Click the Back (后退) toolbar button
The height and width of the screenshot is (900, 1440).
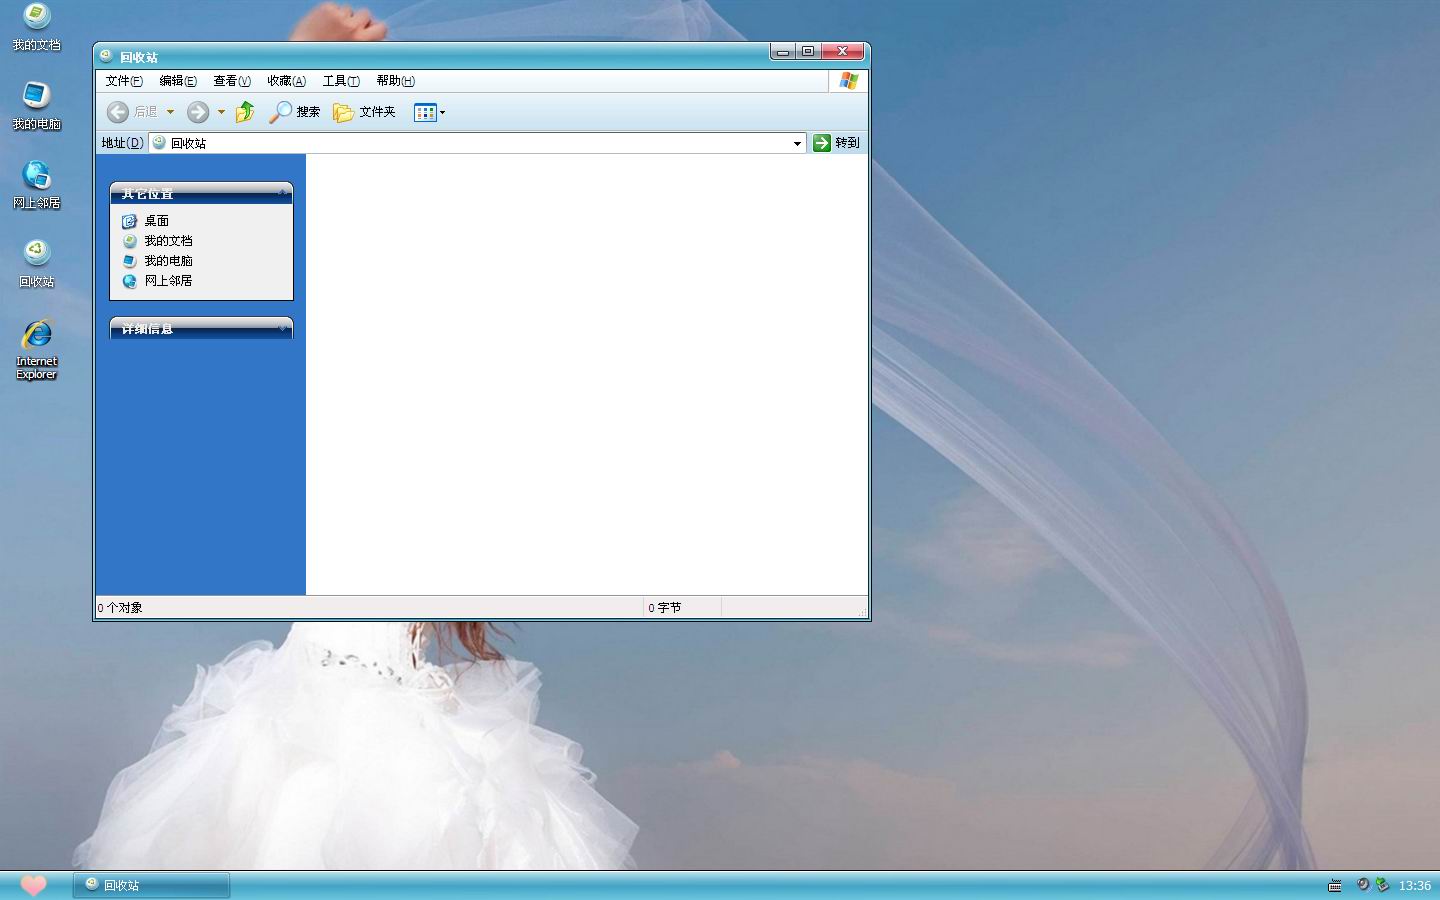[133, 112]
